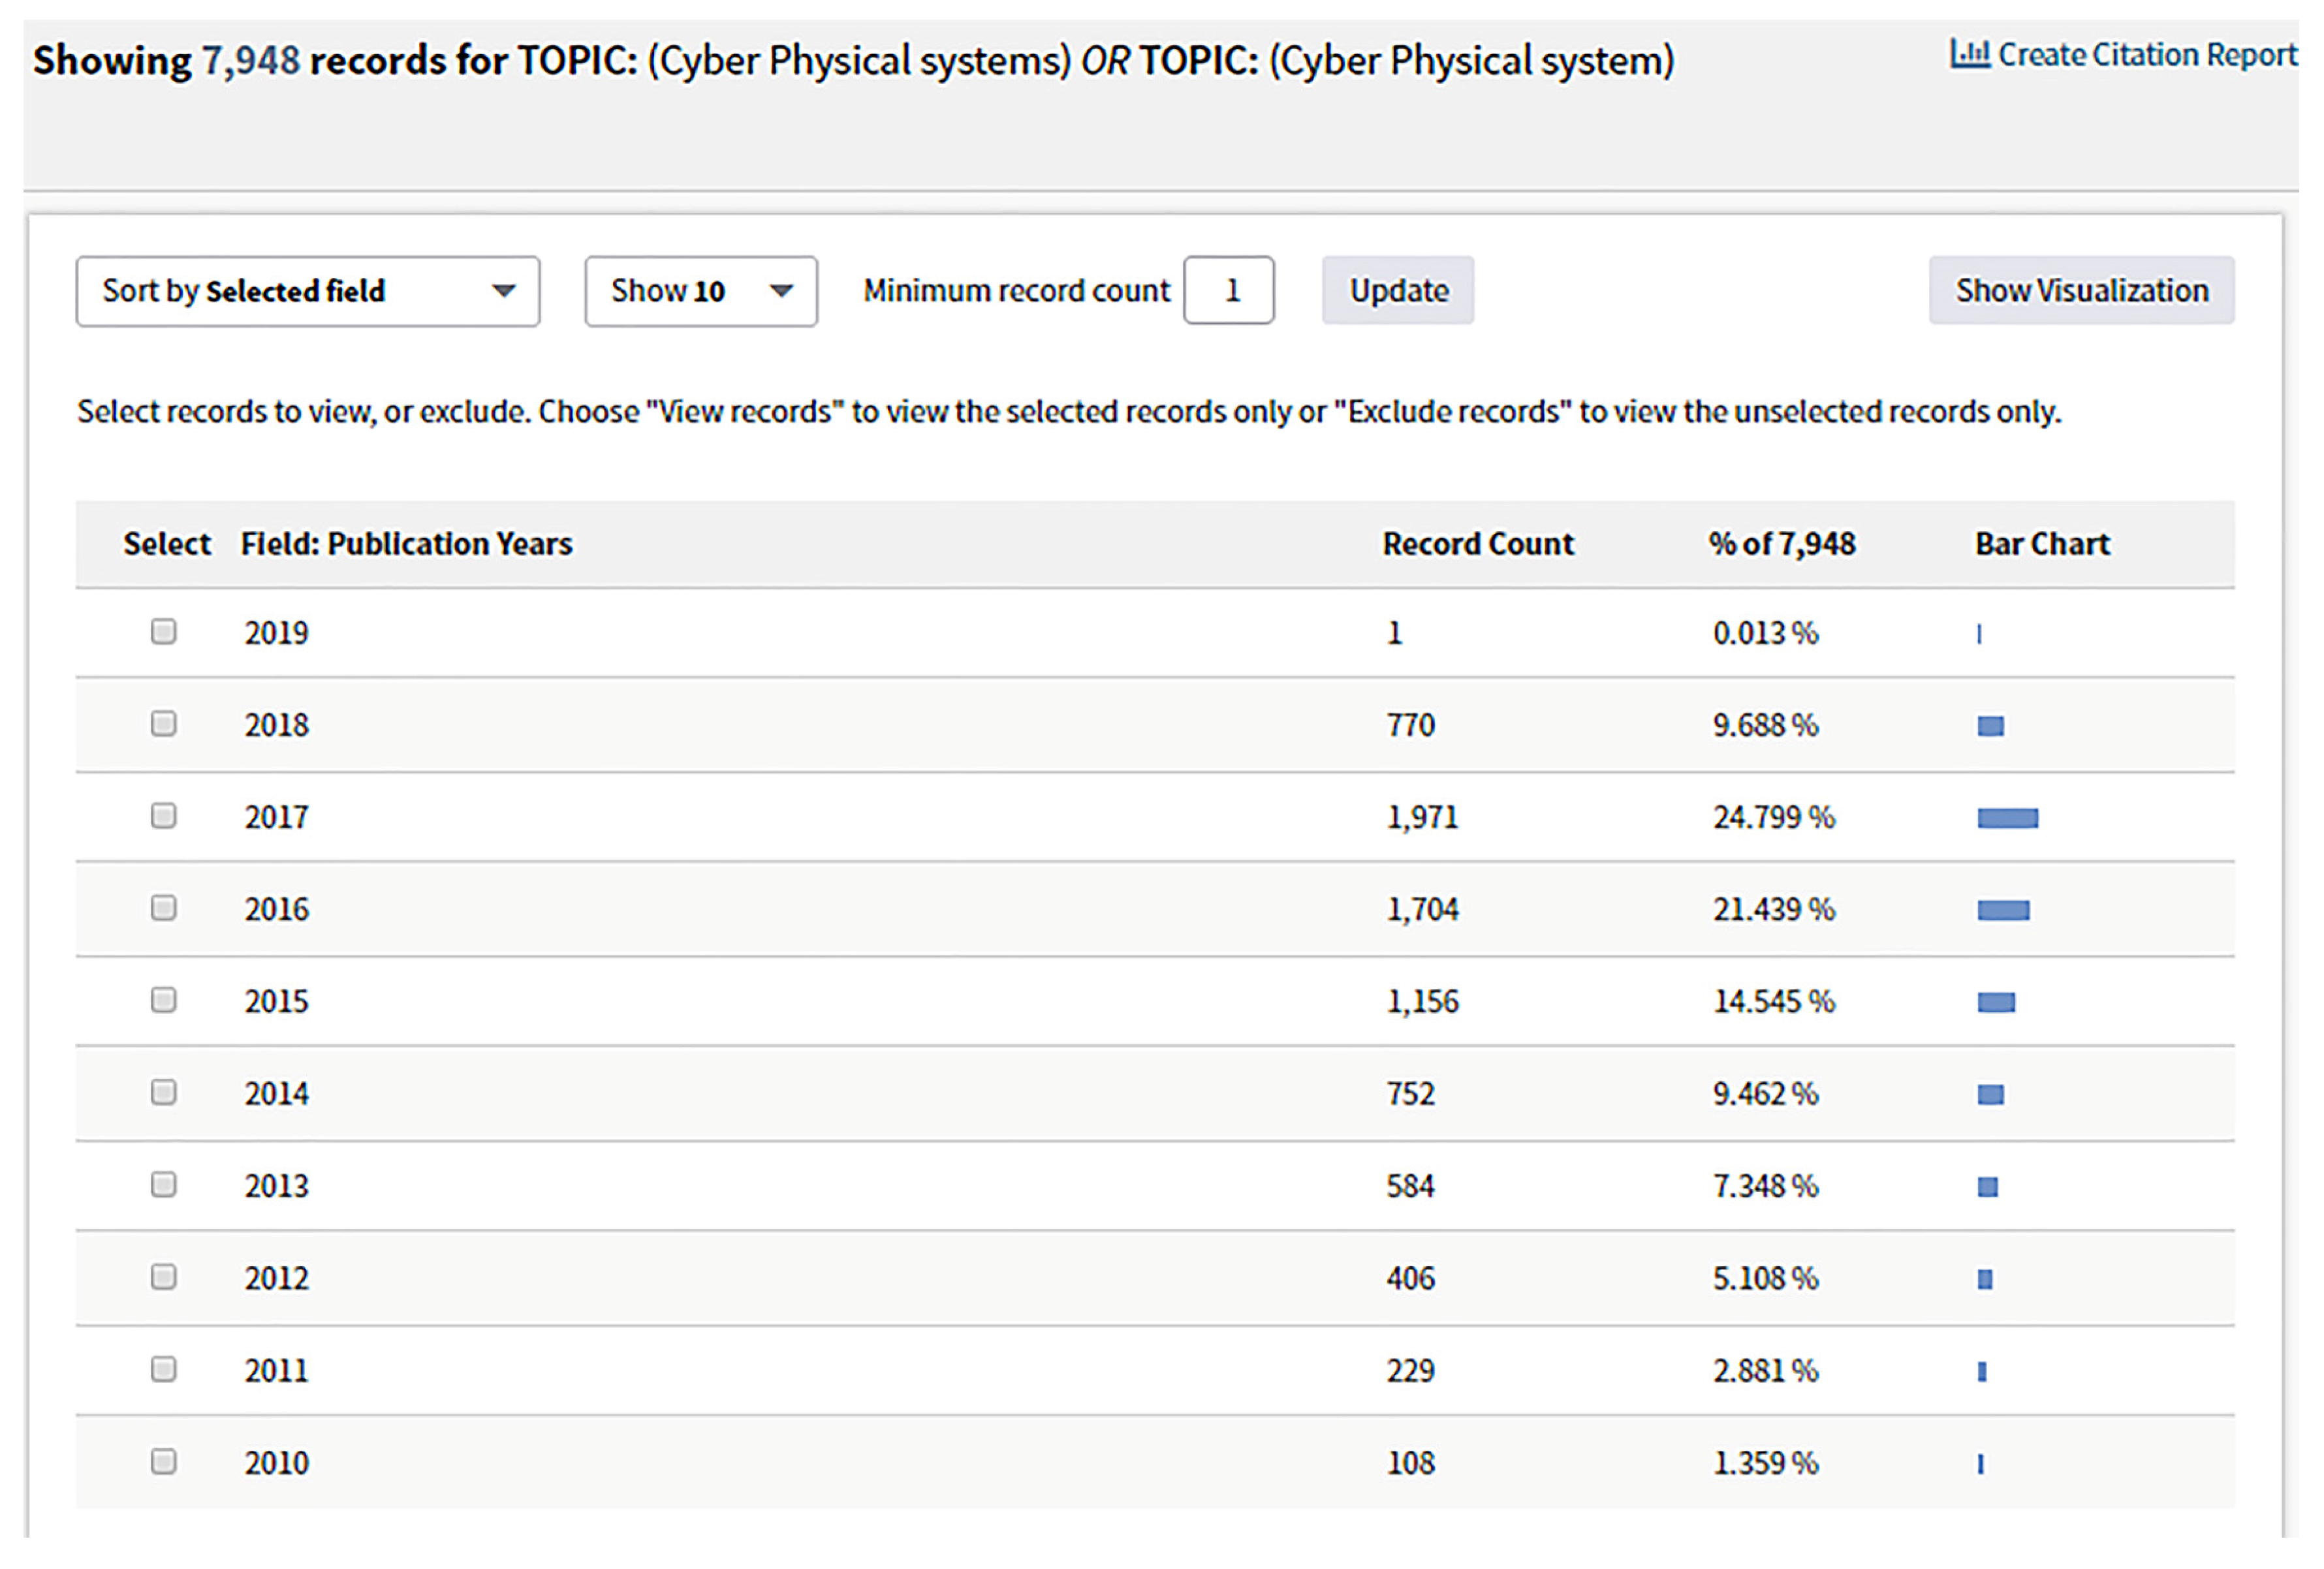Check the 2015 row checkbox

164,1000
